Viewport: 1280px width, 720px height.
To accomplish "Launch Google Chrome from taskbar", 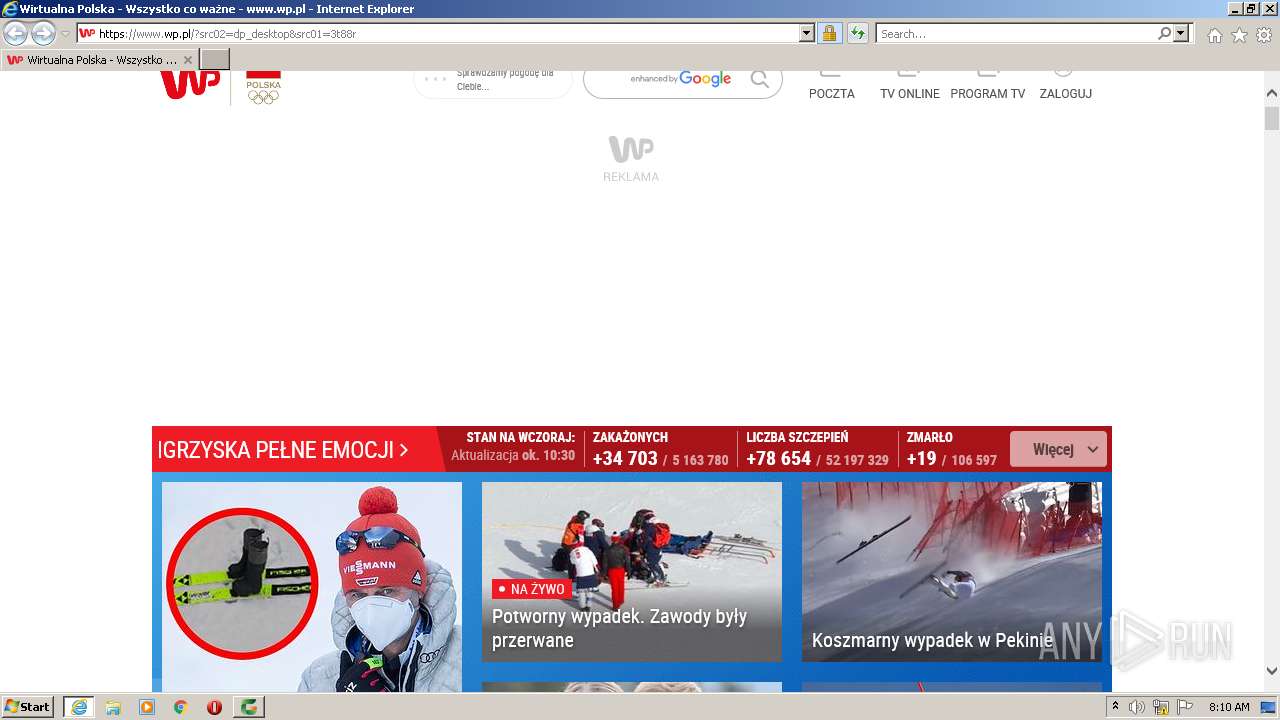I will coord(181,707).
